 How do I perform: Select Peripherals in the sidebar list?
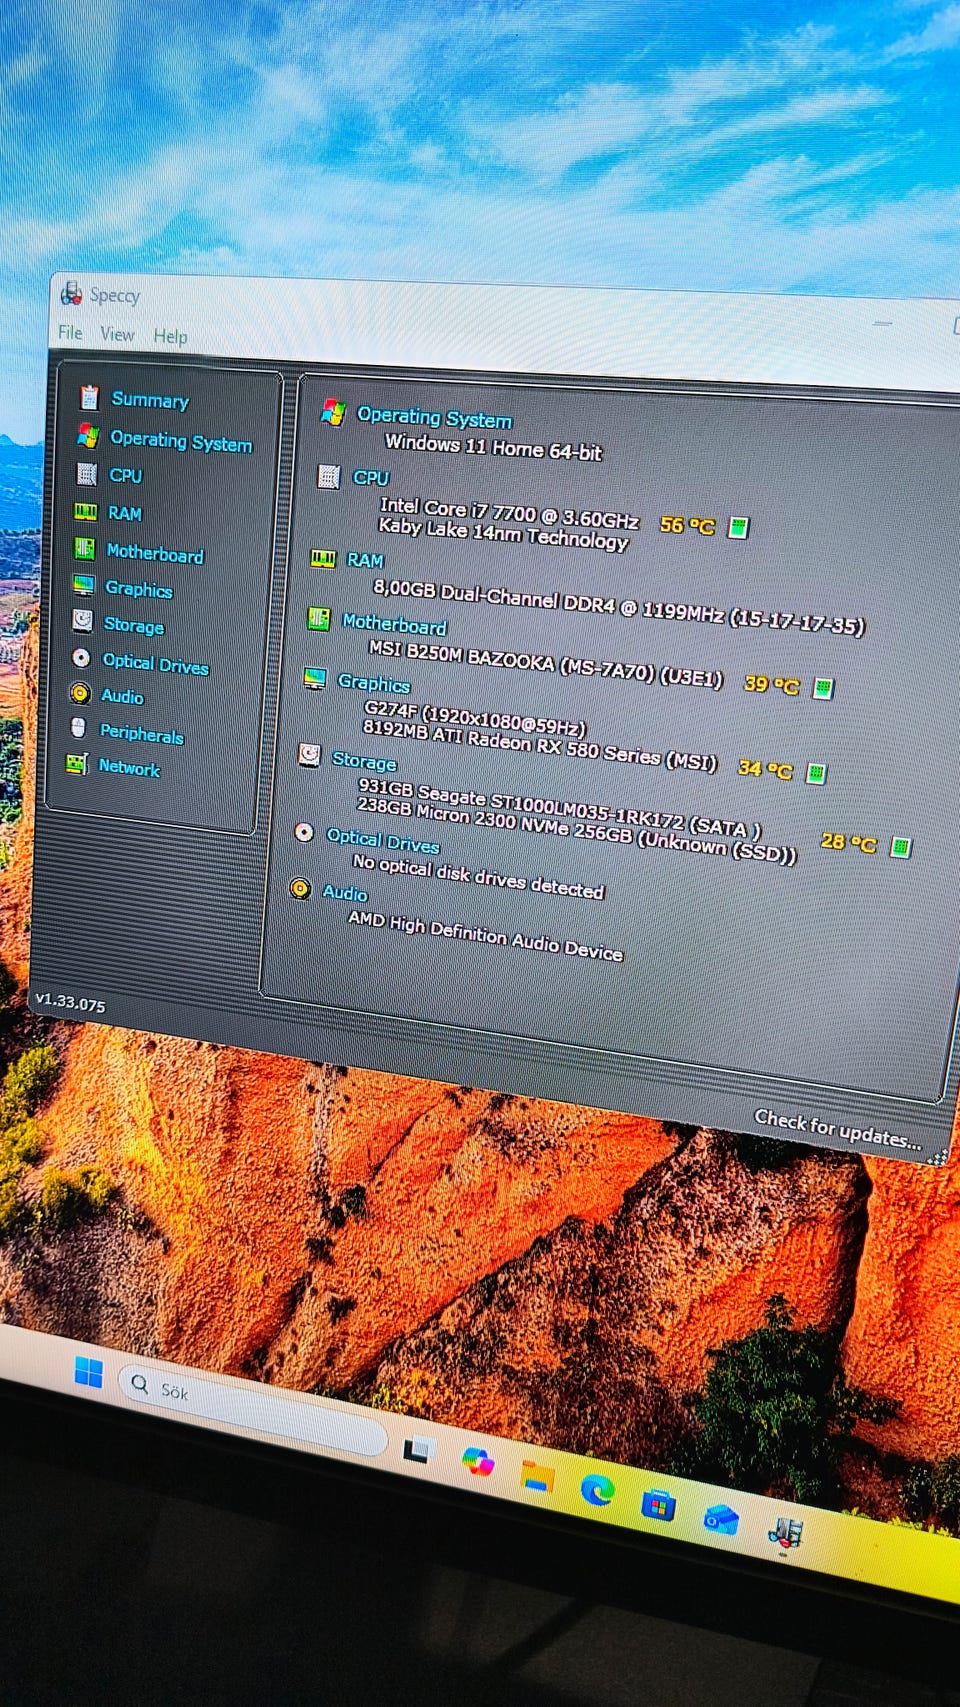pos(141,734)
